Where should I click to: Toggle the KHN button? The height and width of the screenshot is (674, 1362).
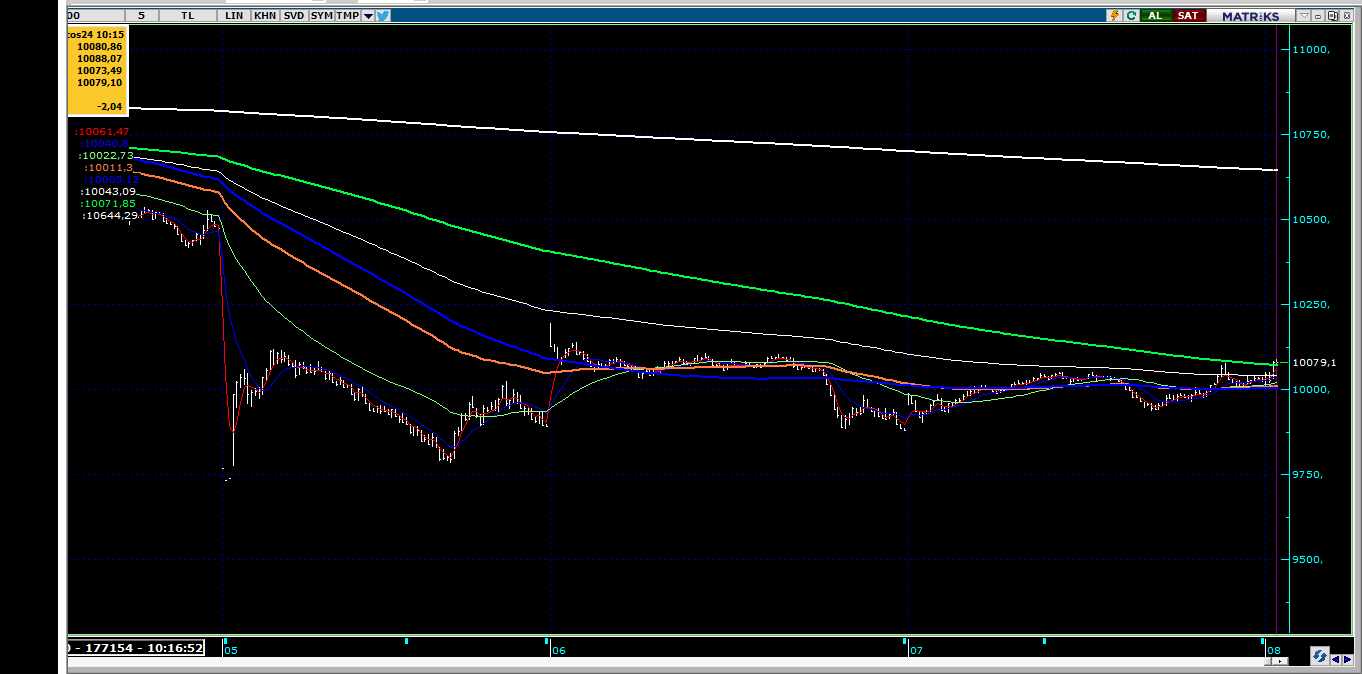(265, 15)
